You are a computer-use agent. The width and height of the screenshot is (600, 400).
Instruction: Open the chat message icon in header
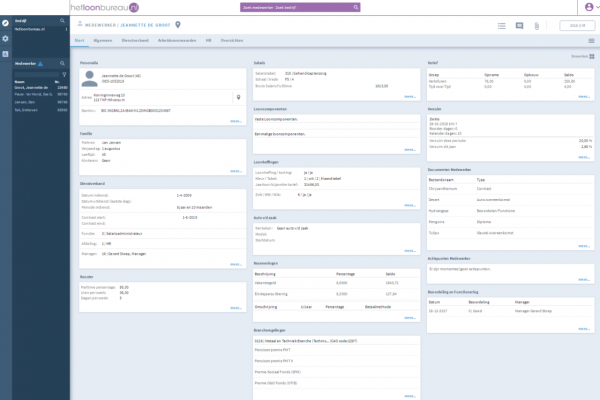coord(520,25)
